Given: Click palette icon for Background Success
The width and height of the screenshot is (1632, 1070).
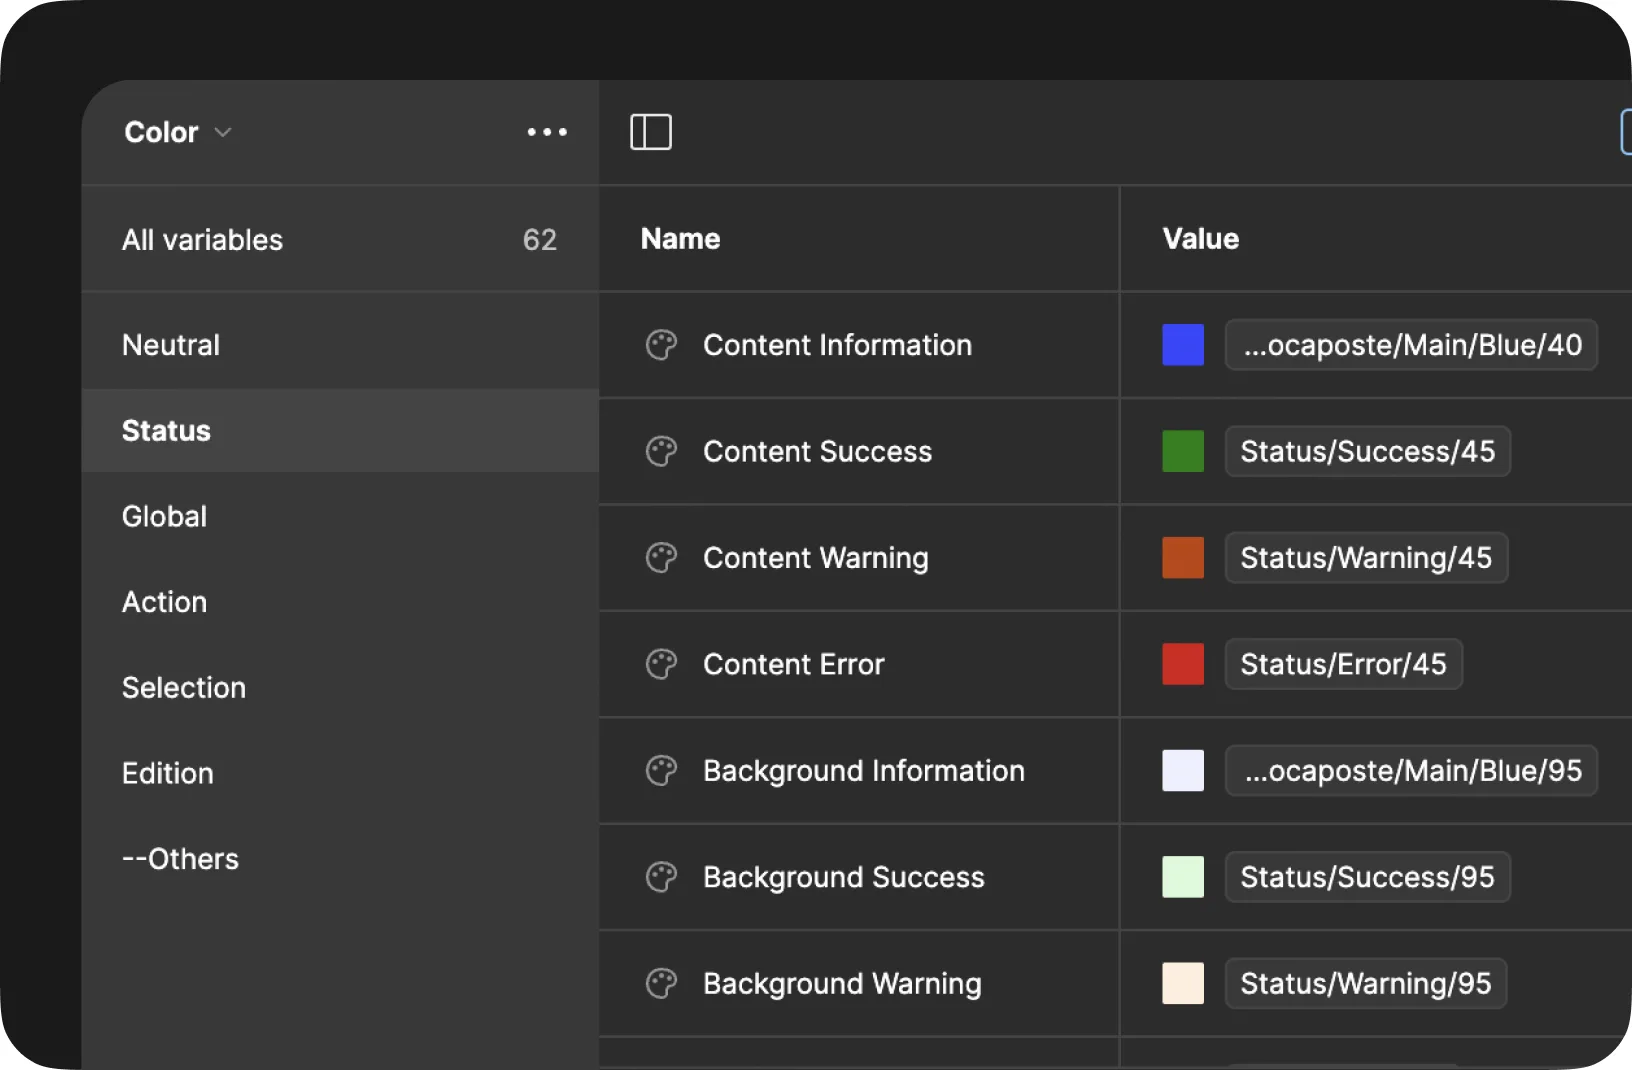Looking at the screenshot, I should click(x=661, y=877).
